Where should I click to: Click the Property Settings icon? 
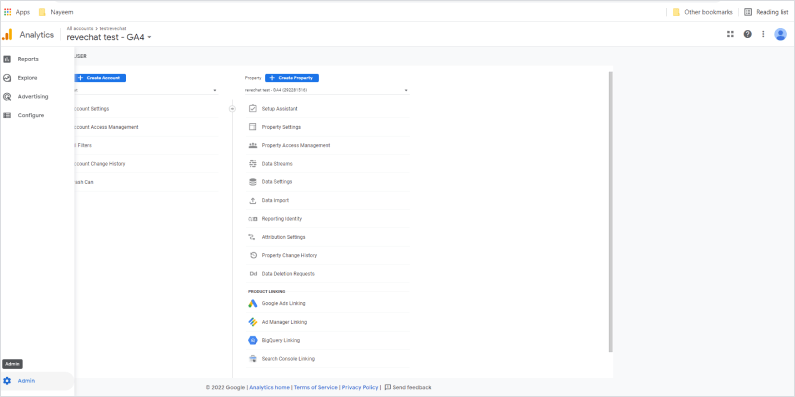253,127
